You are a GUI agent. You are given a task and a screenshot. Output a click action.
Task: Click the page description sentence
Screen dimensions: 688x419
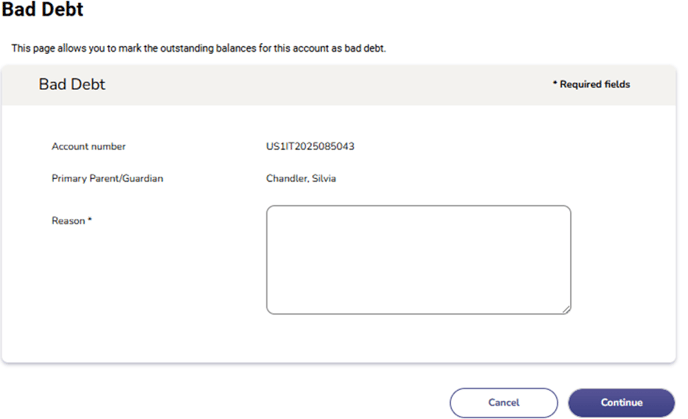pos(198,48)
